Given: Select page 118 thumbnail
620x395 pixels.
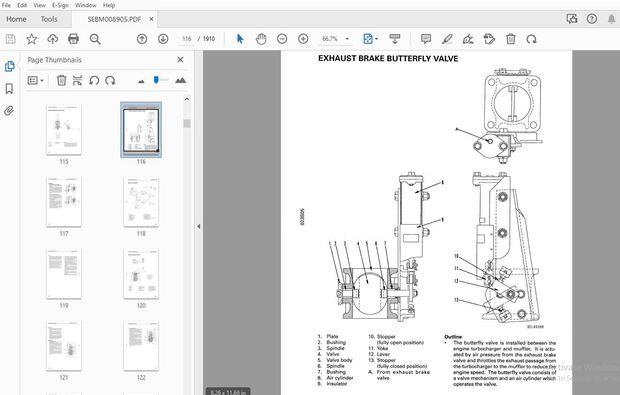Looking at the screenshot, I should (141, 202).
